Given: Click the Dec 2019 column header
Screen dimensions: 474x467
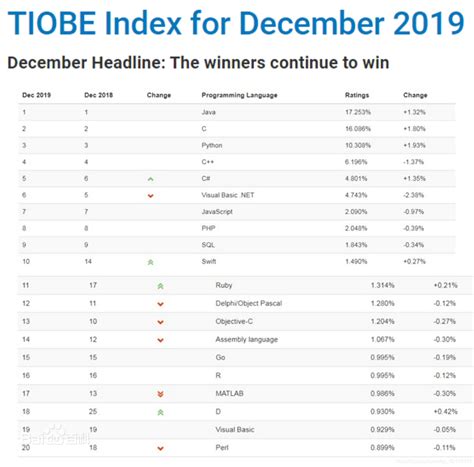Looking at the screenshot, I should [36, 95].
